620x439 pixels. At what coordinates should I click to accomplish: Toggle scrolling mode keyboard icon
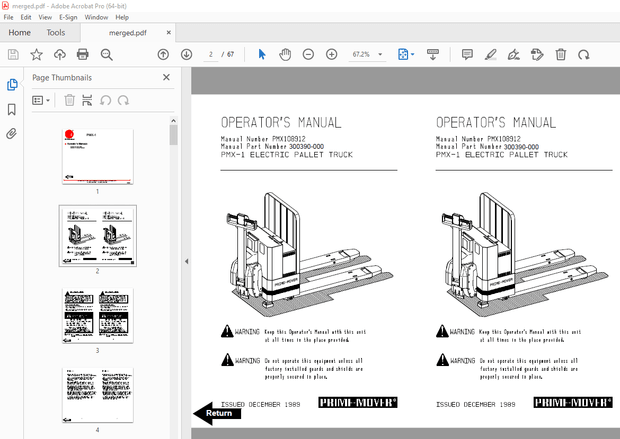pyautogui.click(x=433, y=54)
